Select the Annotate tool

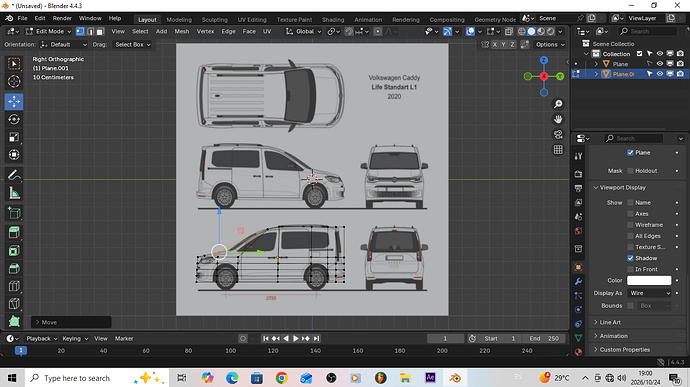tap(14, 175)
